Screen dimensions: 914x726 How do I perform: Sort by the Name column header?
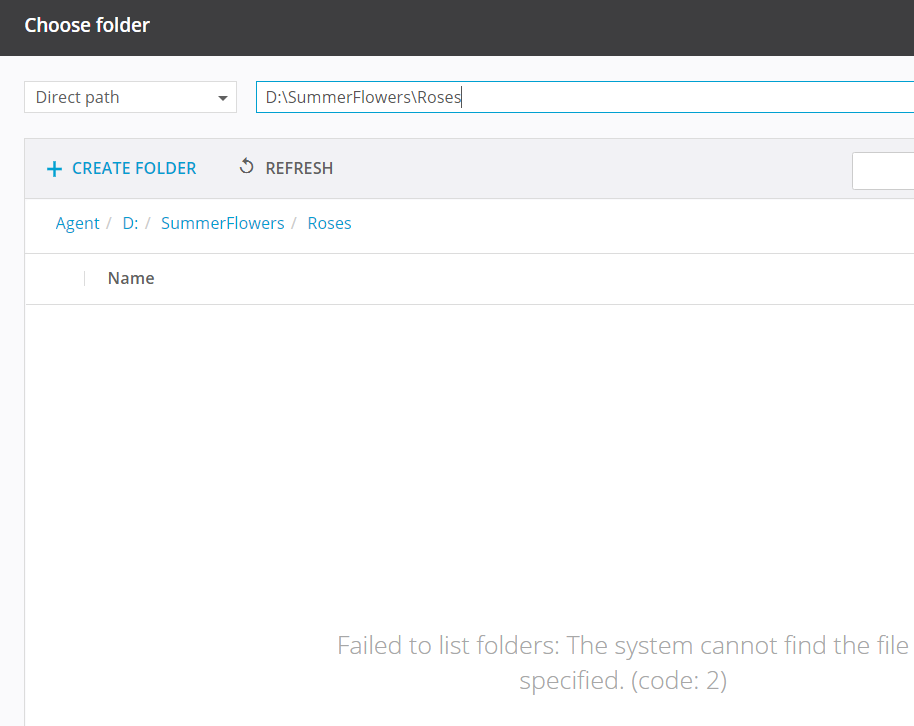(131, 278)
